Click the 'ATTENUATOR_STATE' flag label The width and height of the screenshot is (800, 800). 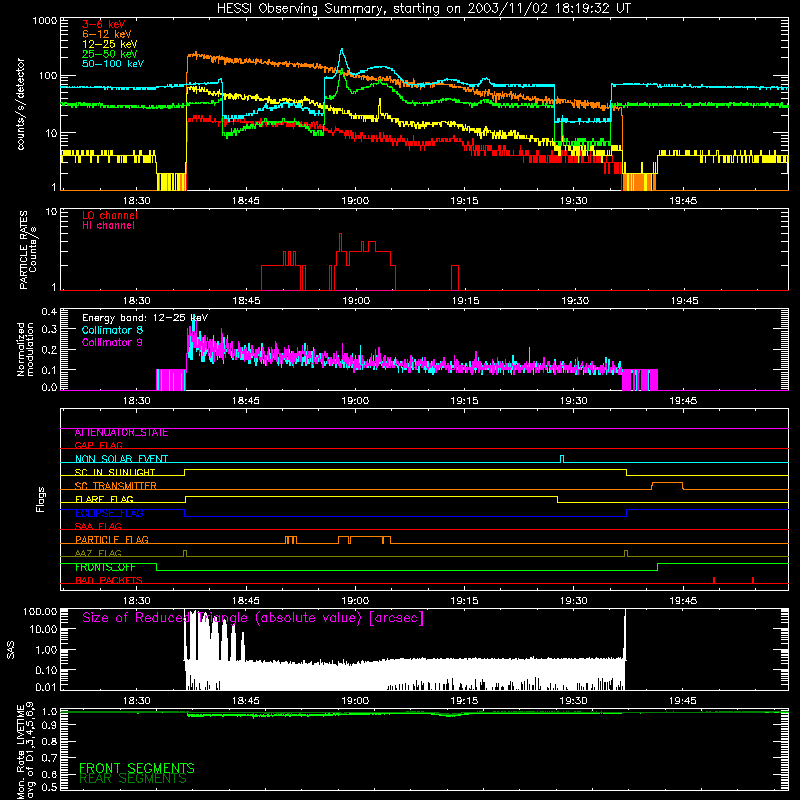(x=121, y=433)
